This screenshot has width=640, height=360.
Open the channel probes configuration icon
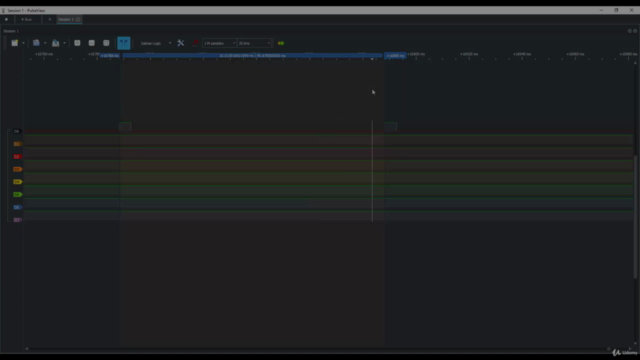point(195,43)
